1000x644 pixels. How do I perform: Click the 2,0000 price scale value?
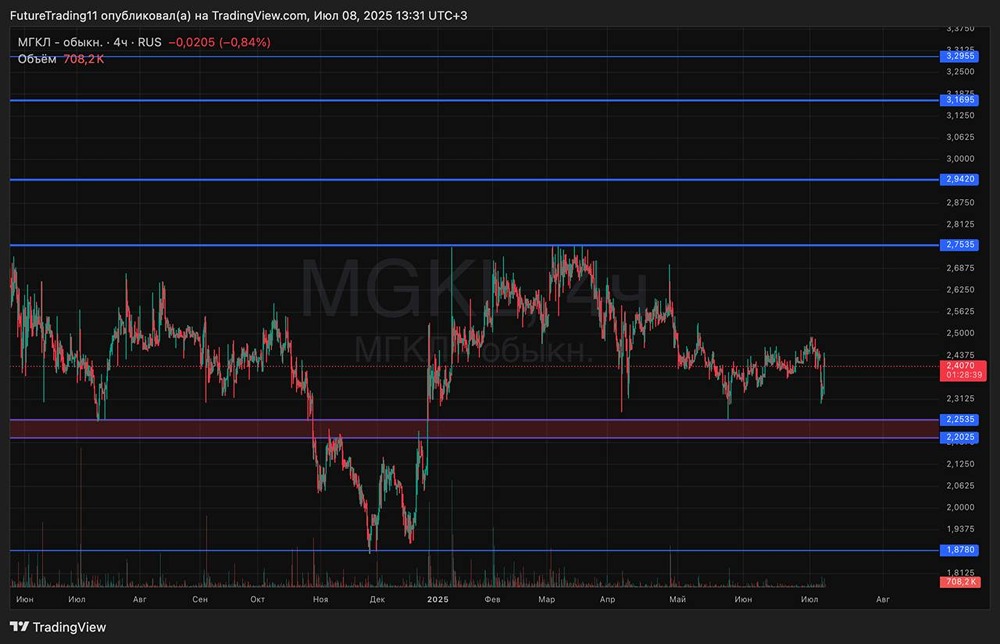pyautogui.click(x=960, y=508)
